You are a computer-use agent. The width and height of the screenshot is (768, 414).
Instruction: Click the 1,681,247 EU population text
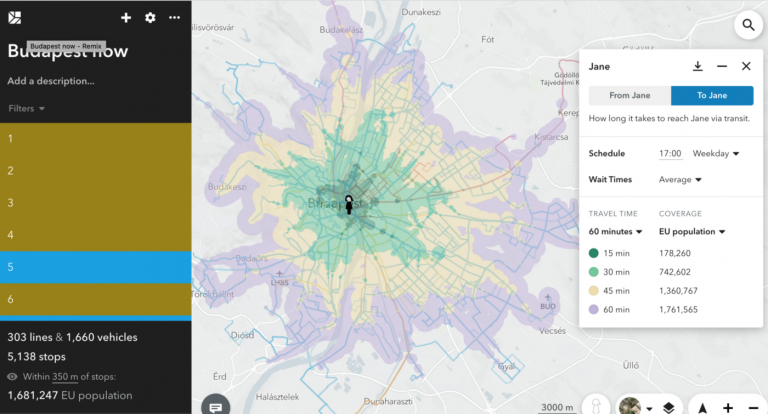point(70,396)
